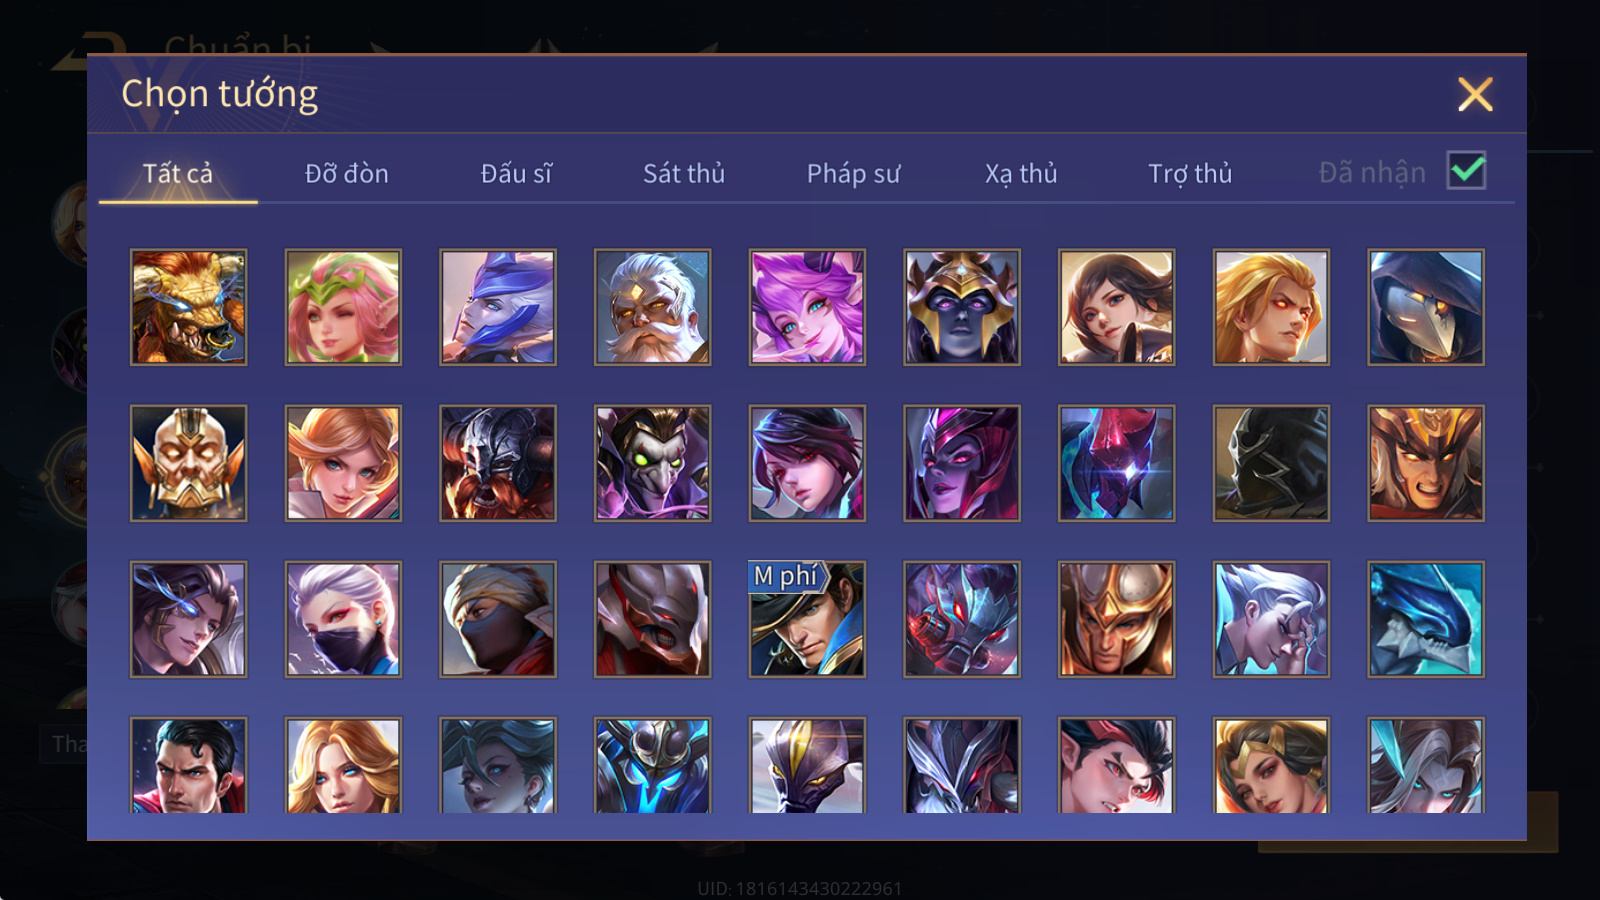Pick the white-bearded old man hero
Viewport: 1600px width, 900px height.
pyautogui.click(x=652, y=307)
